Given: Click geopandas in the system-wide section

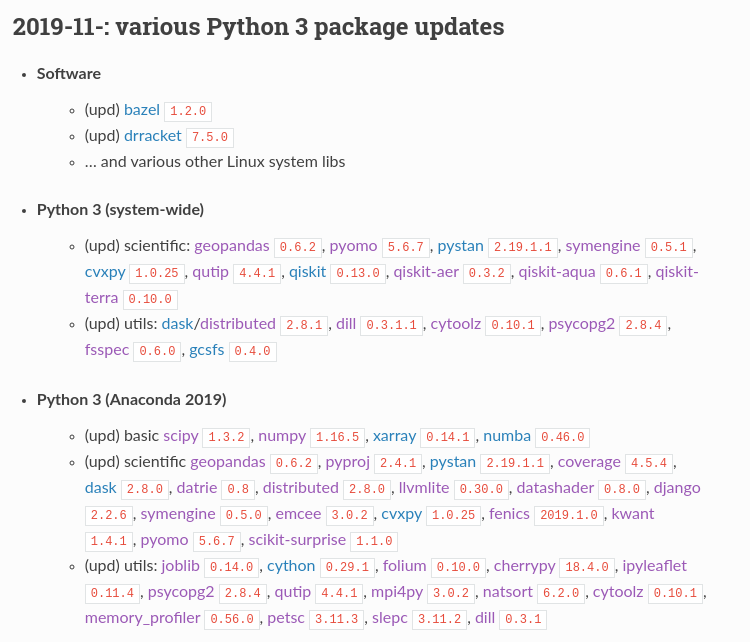Looking at the screenshot, I should [232, 246].
